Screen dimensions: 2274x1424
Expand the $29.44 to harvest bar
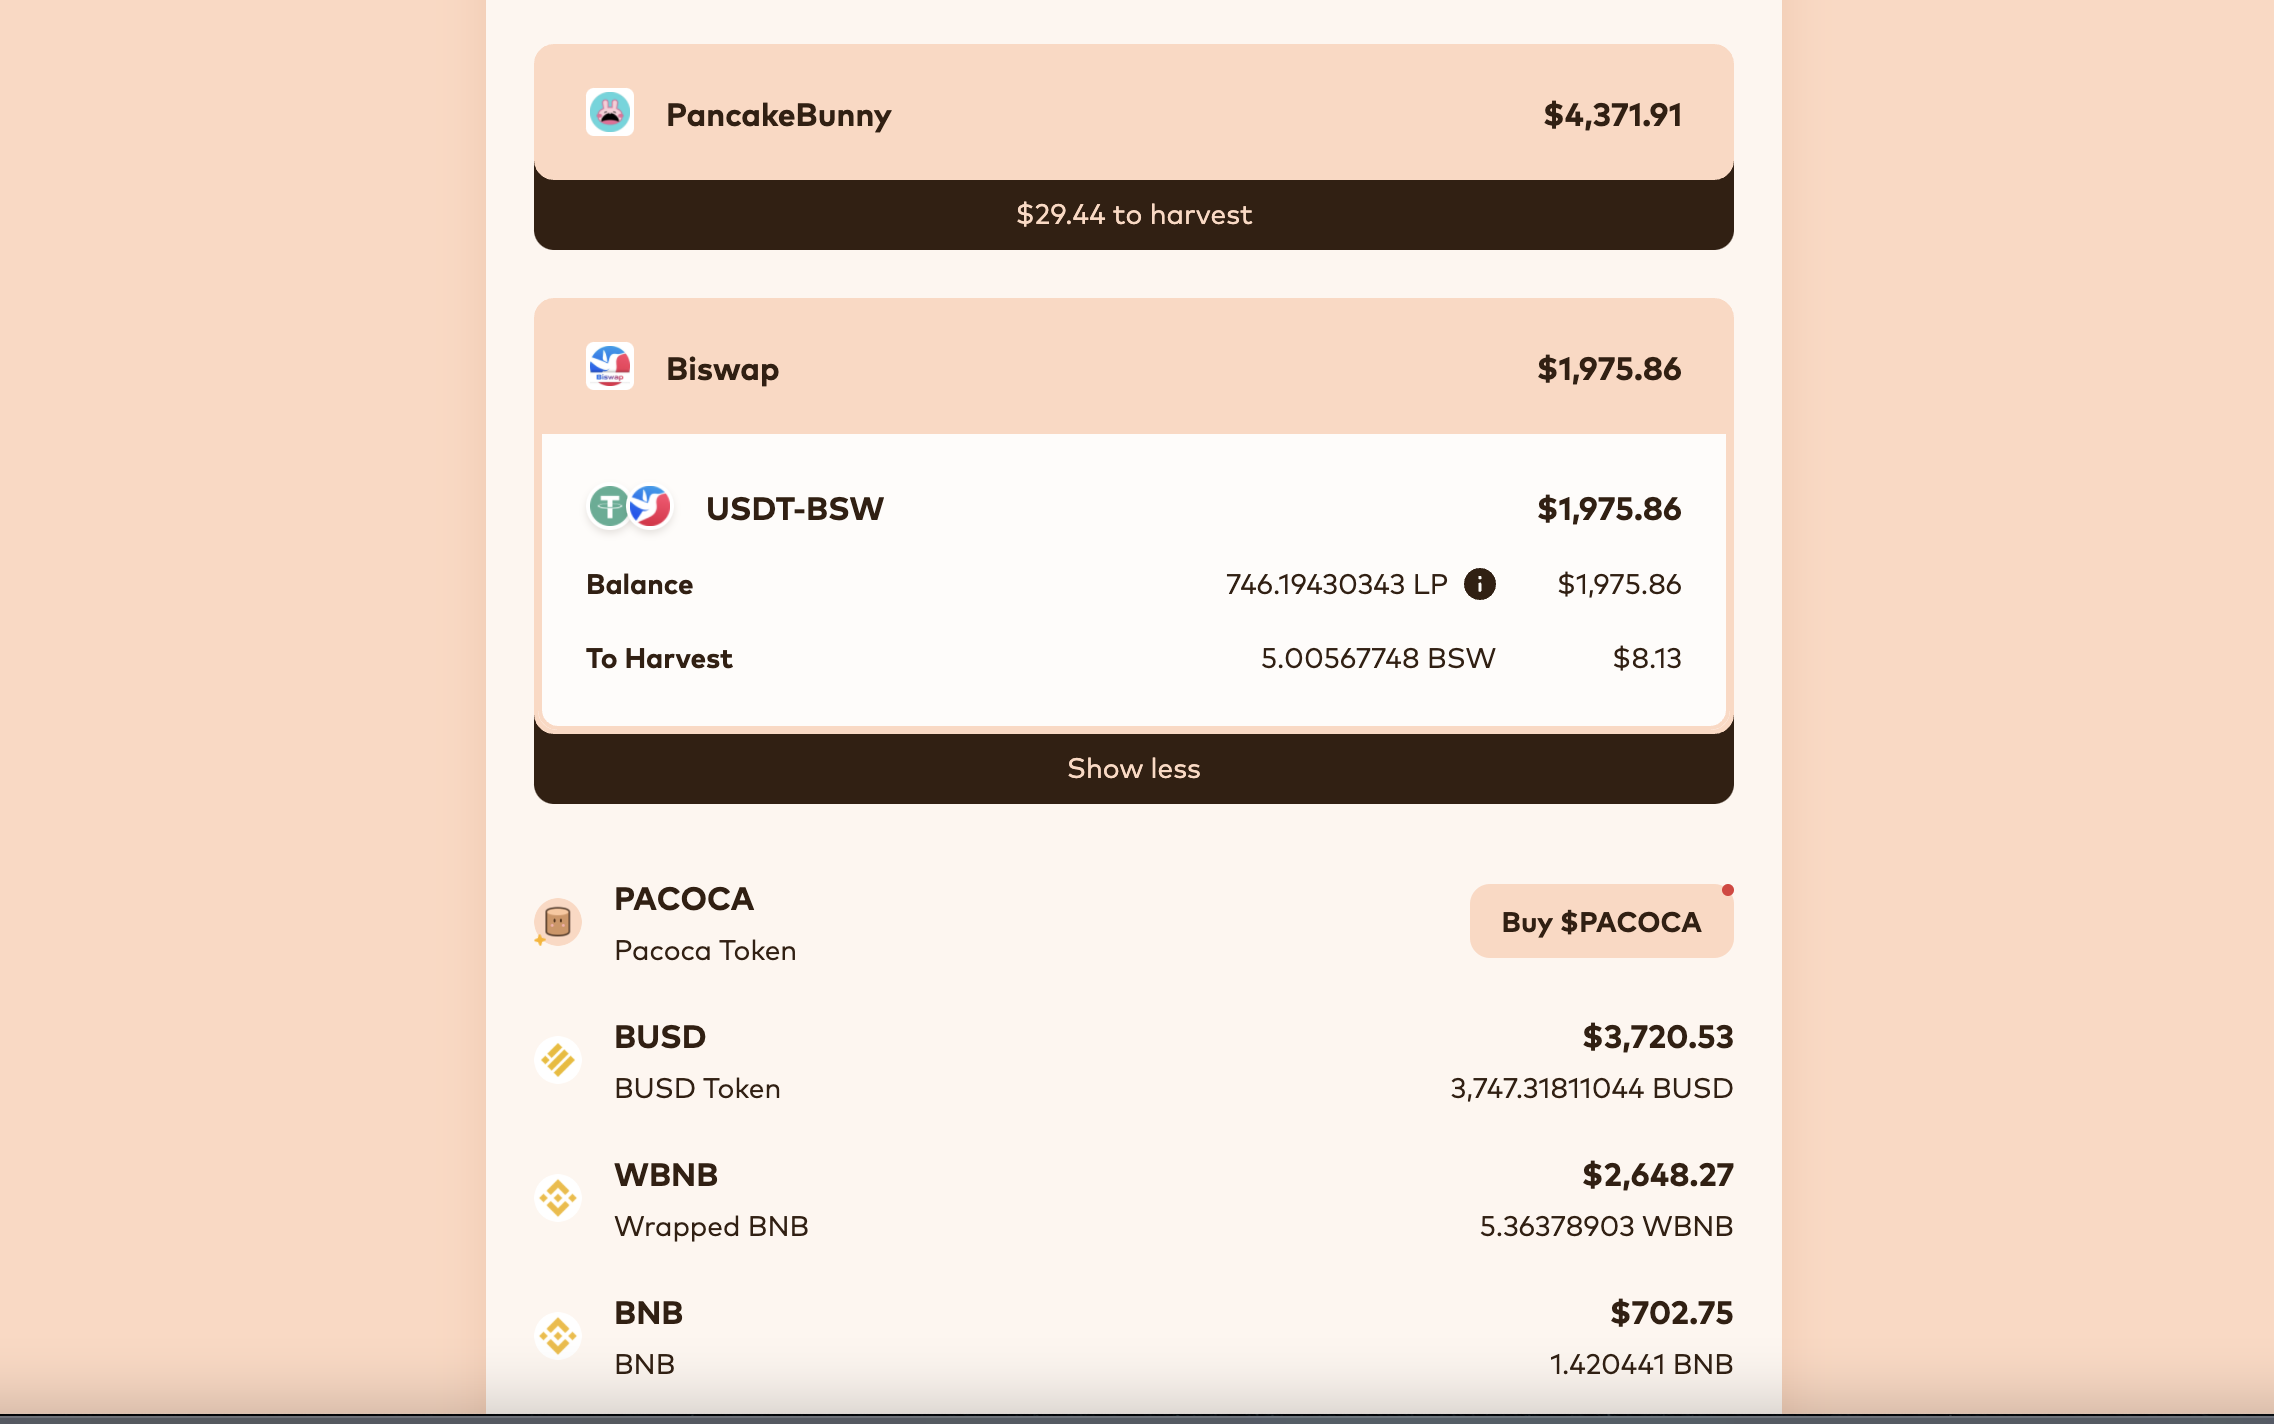coord(1133,213)
